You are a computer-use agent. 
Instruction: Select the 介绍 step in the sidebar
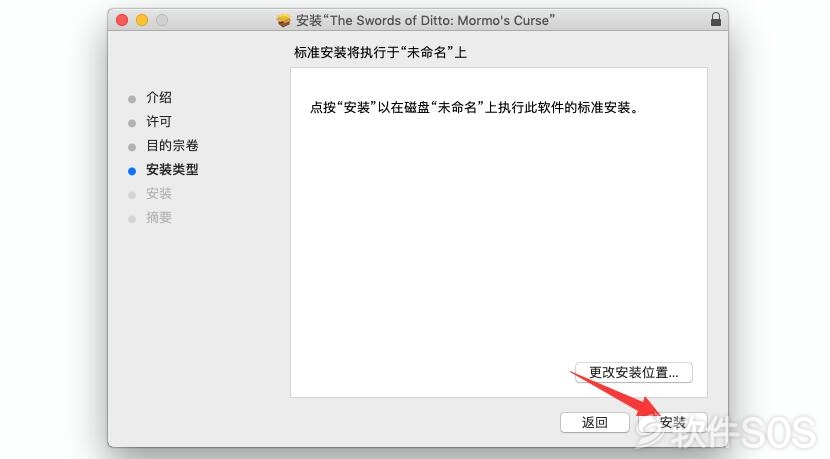click(159, 97)
